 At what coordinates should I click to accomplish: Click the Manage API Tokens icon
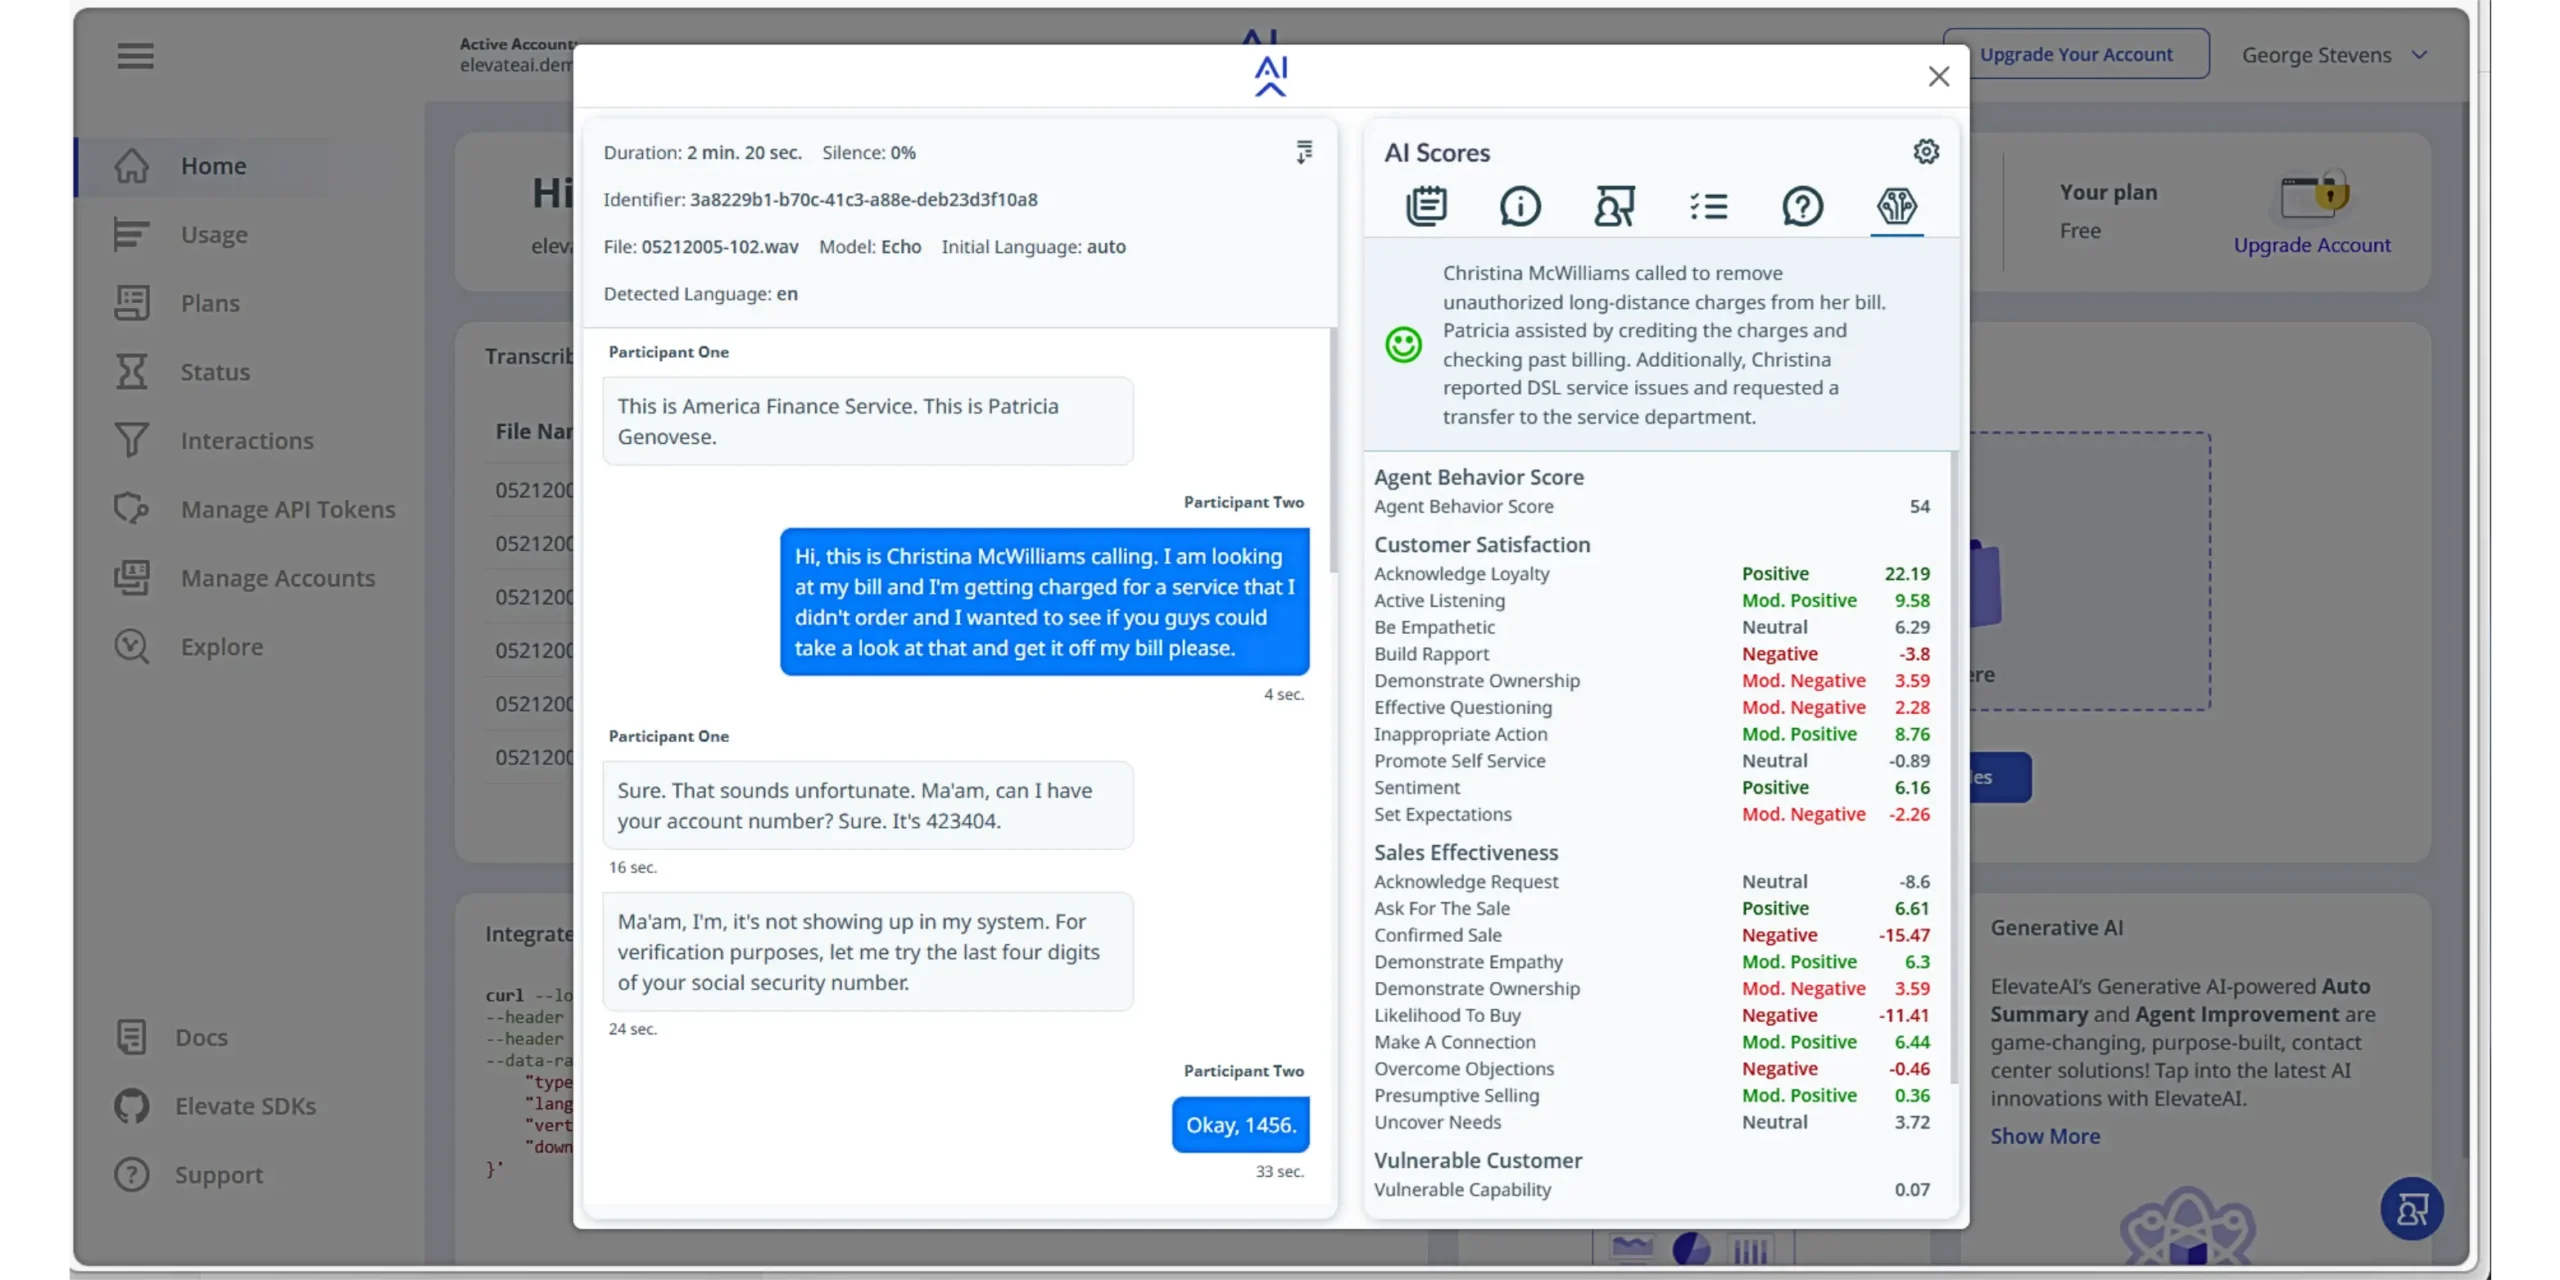131,510
